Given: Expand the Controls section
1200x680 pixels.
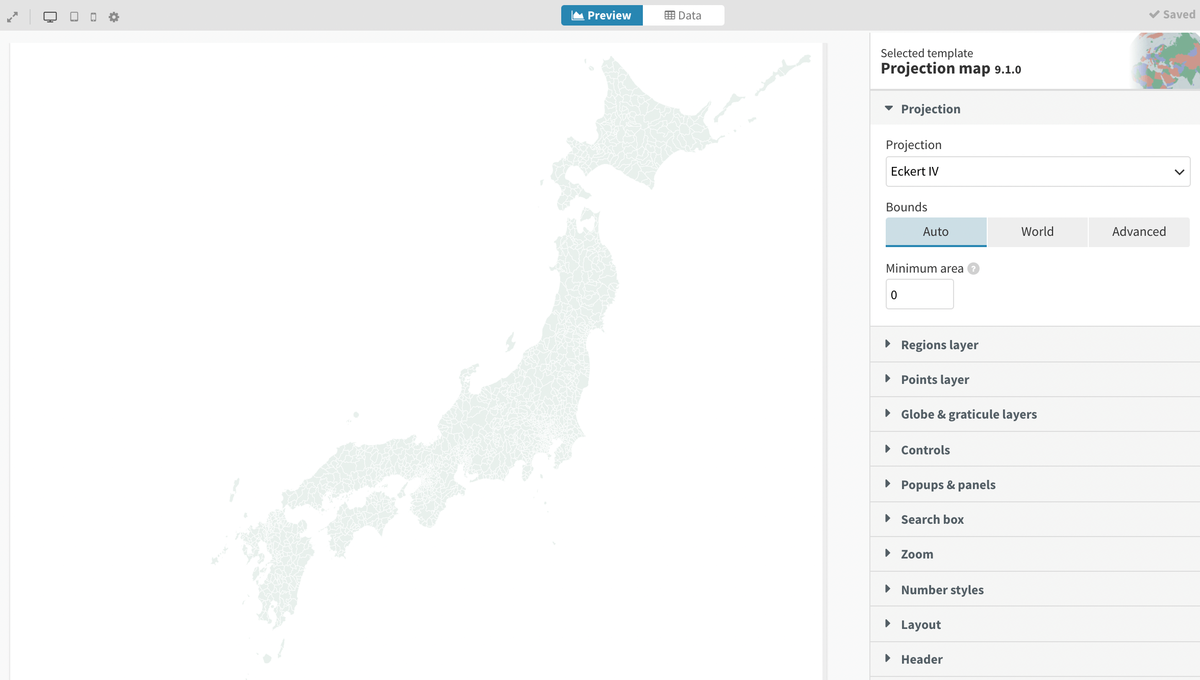Looking at the screenshot, I should (x=1035, y=450).
